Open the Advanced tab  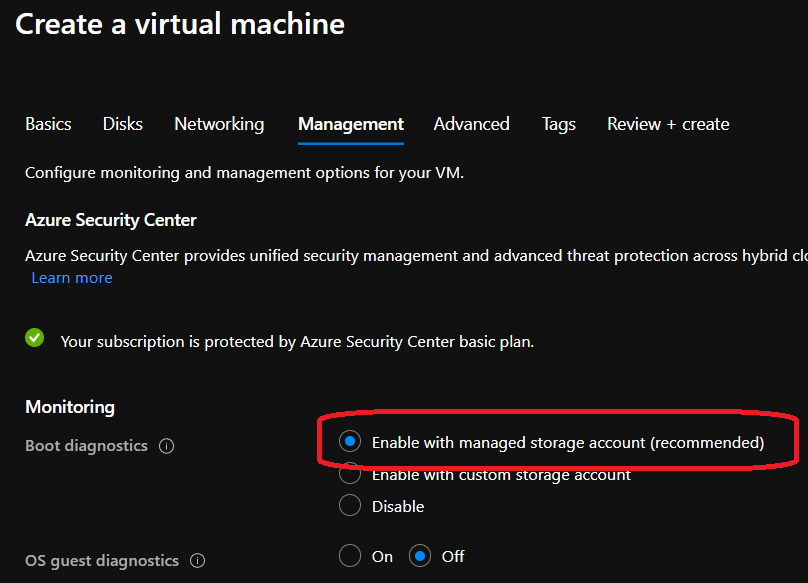[x=471, y=124]
